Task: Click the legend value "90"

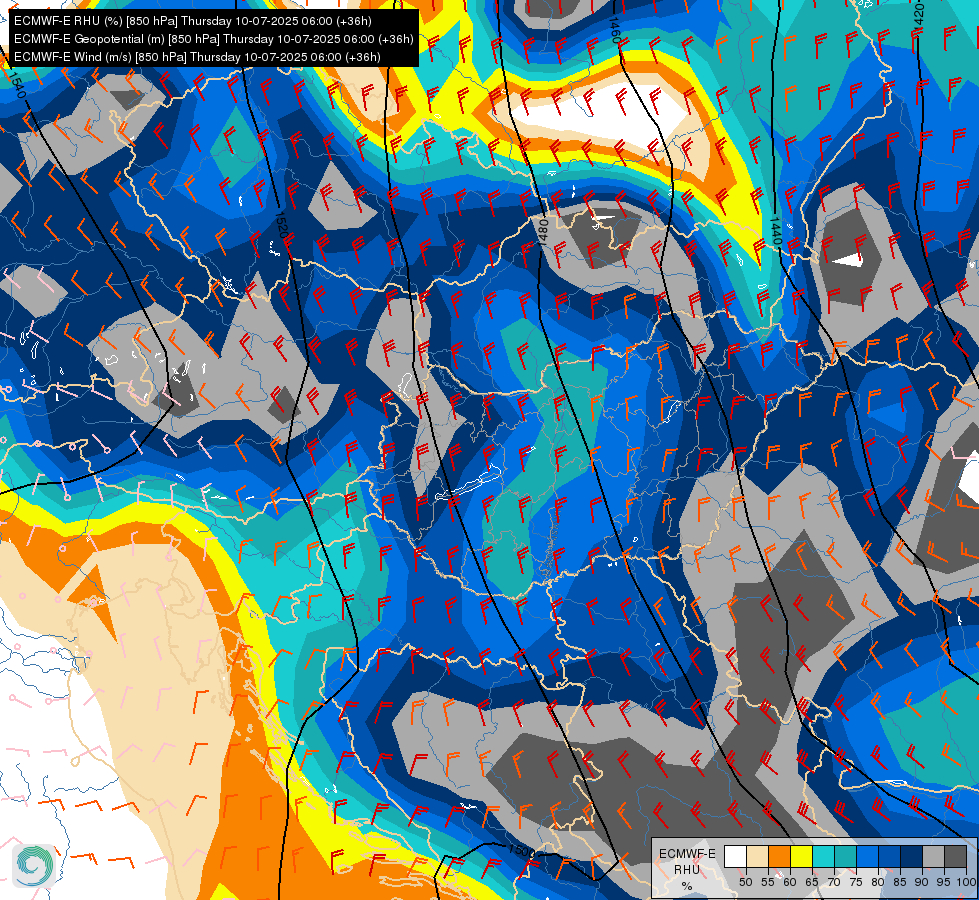Action: (922, 882)
